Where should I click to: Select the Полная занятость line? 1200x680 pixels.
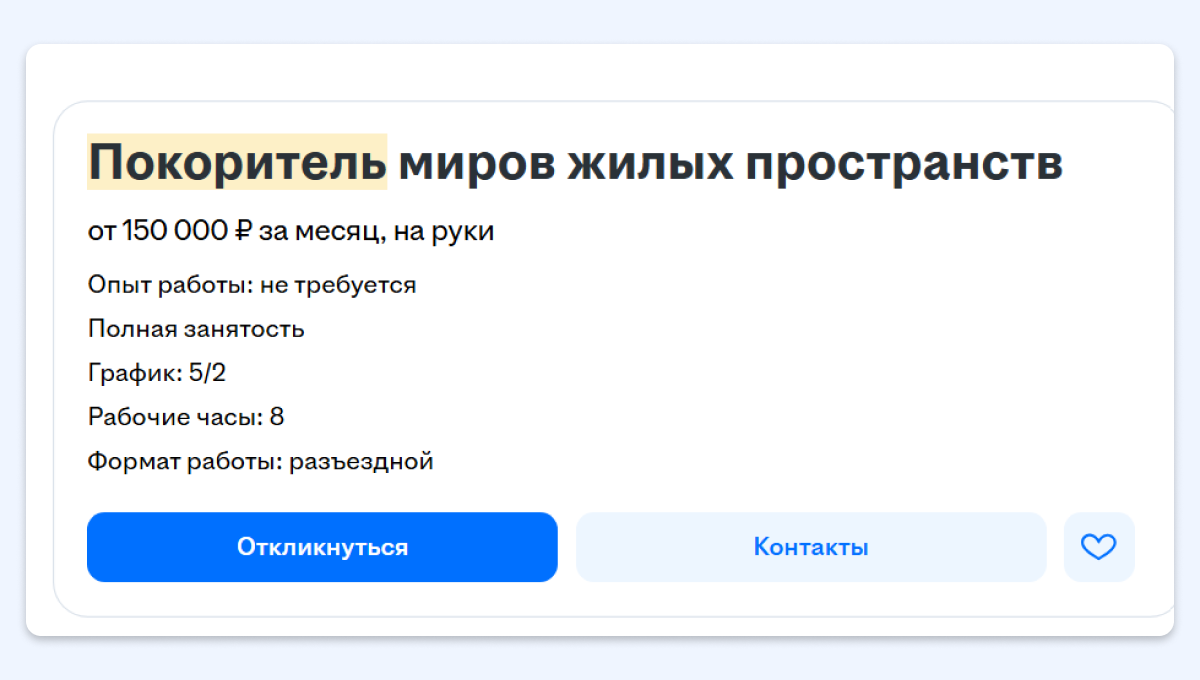tap(196, 329)
